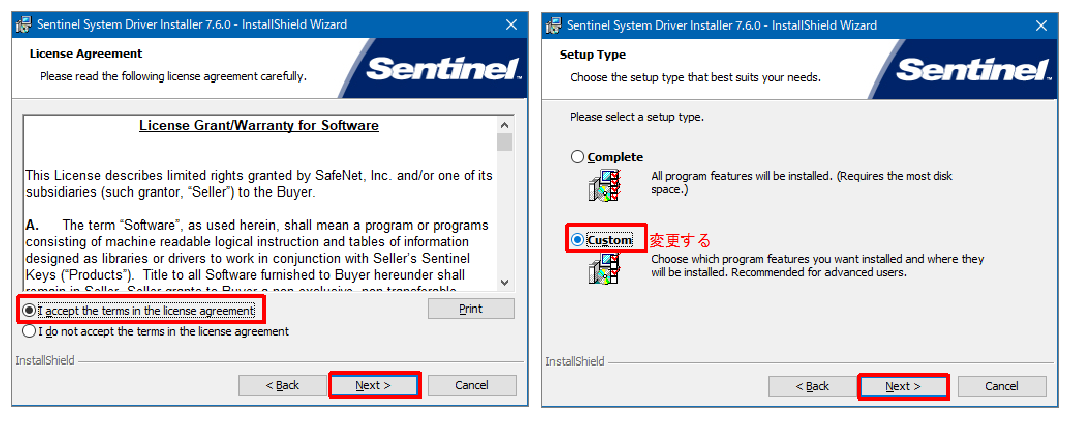Click the Custom setup type installer icon
This screenshot has width=1072, height=423.
click(604, 268)
